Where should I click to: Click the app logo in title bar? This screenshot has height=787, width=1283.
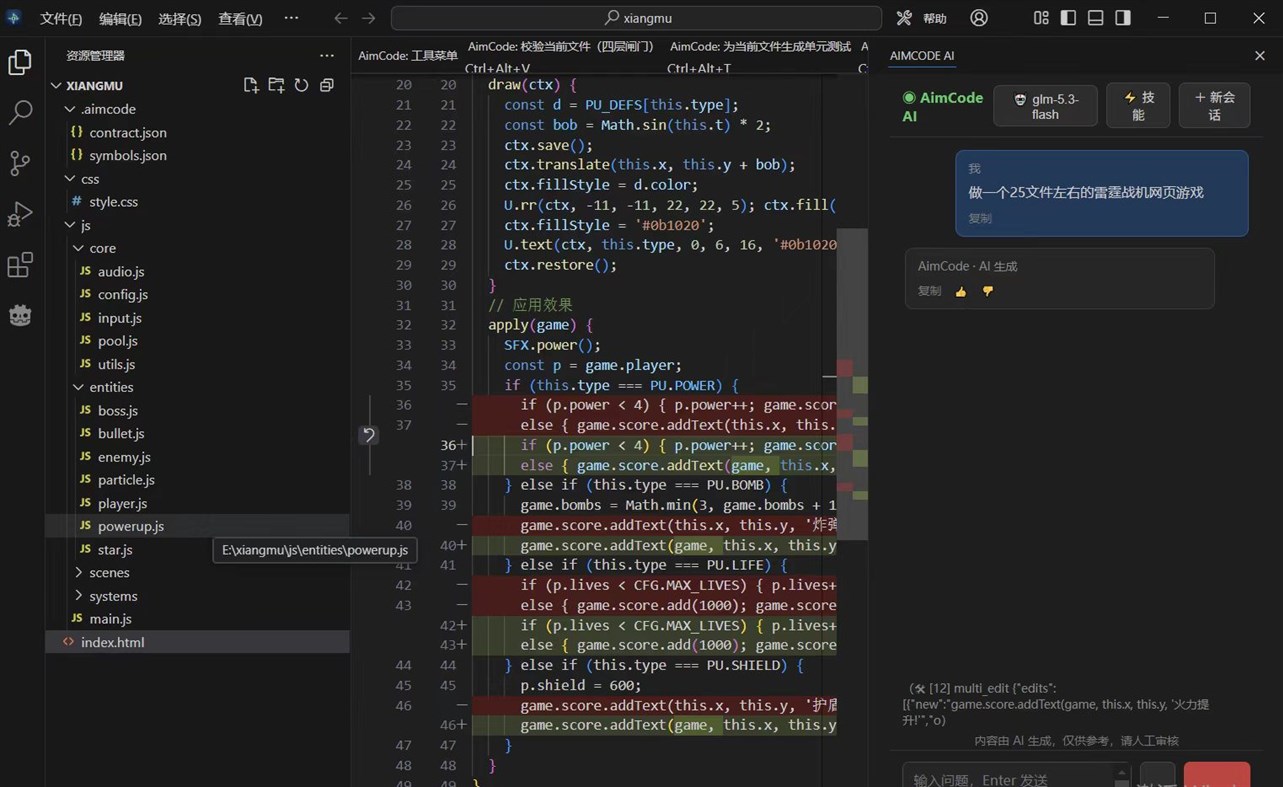click(x=14, y=18)
